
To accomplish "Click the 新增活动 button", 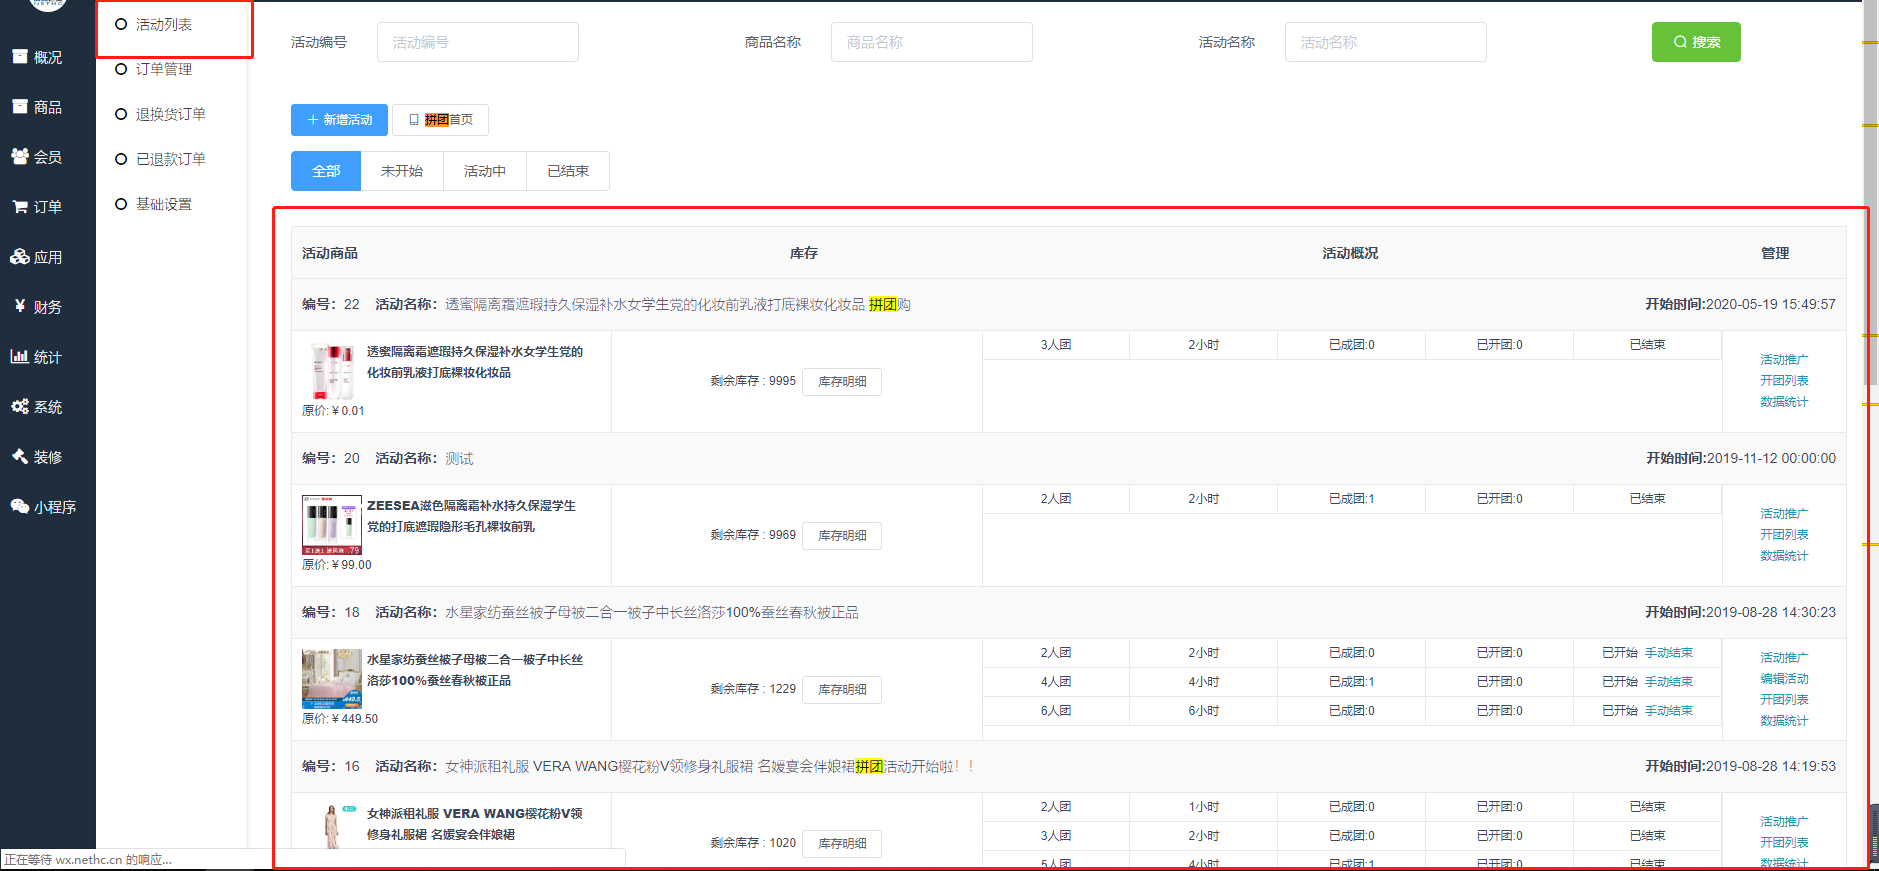I will point(339,120).
